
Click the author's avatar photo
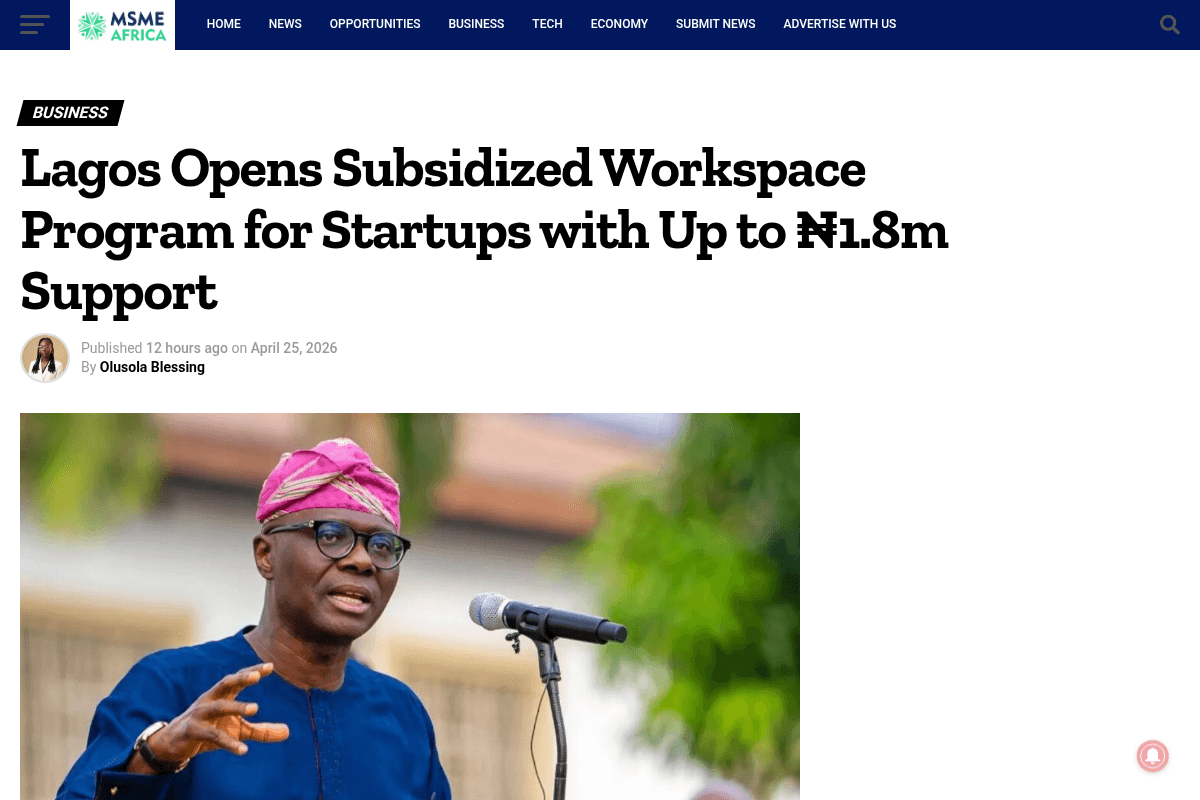[x=44, y=358]
